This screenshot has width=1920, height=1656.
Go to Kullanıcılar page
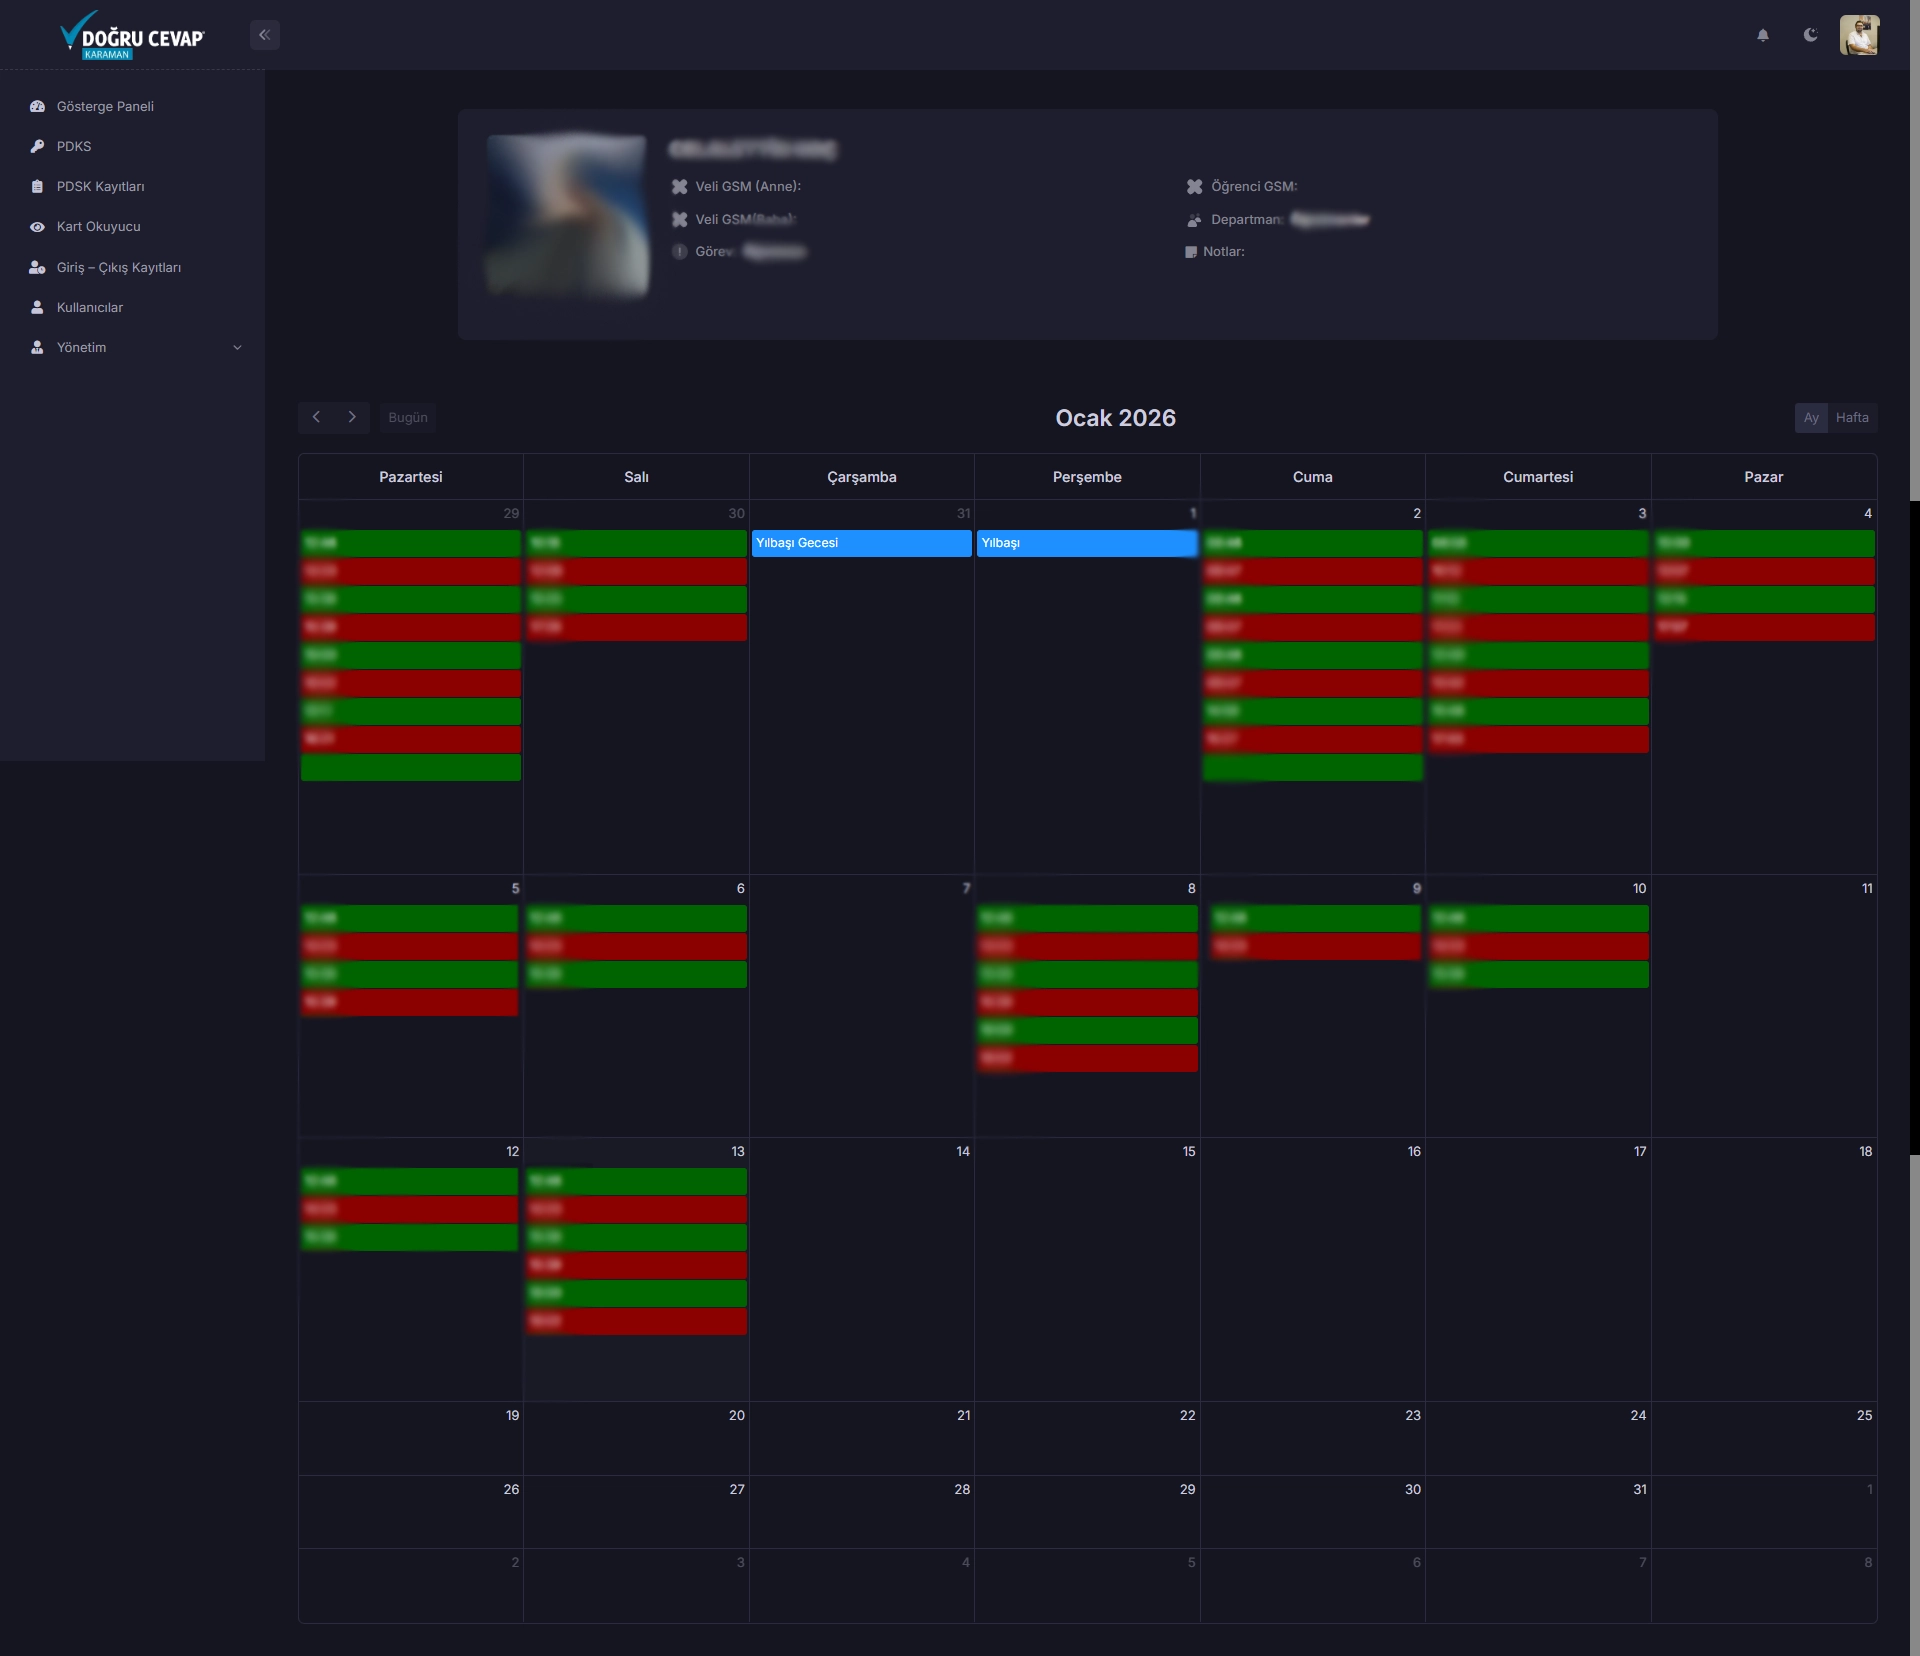[89, 307]
